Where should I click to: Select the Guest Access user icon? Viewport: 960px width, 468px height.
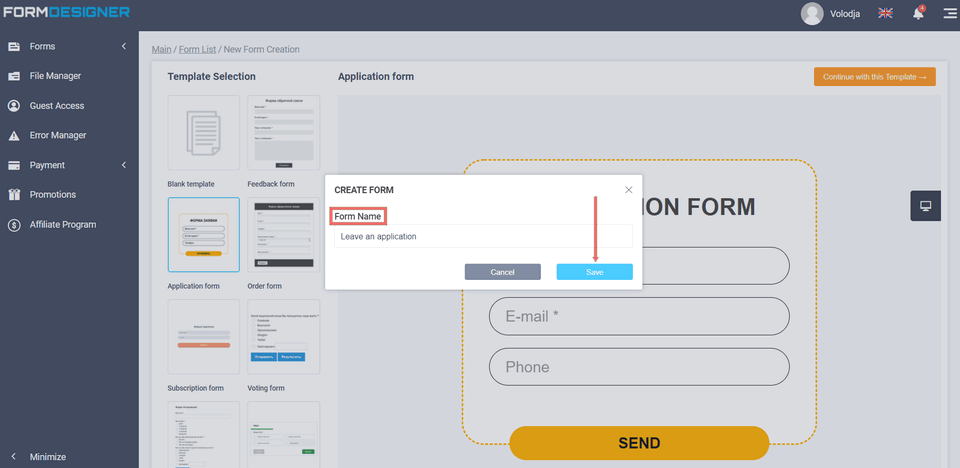click(14, 106)
